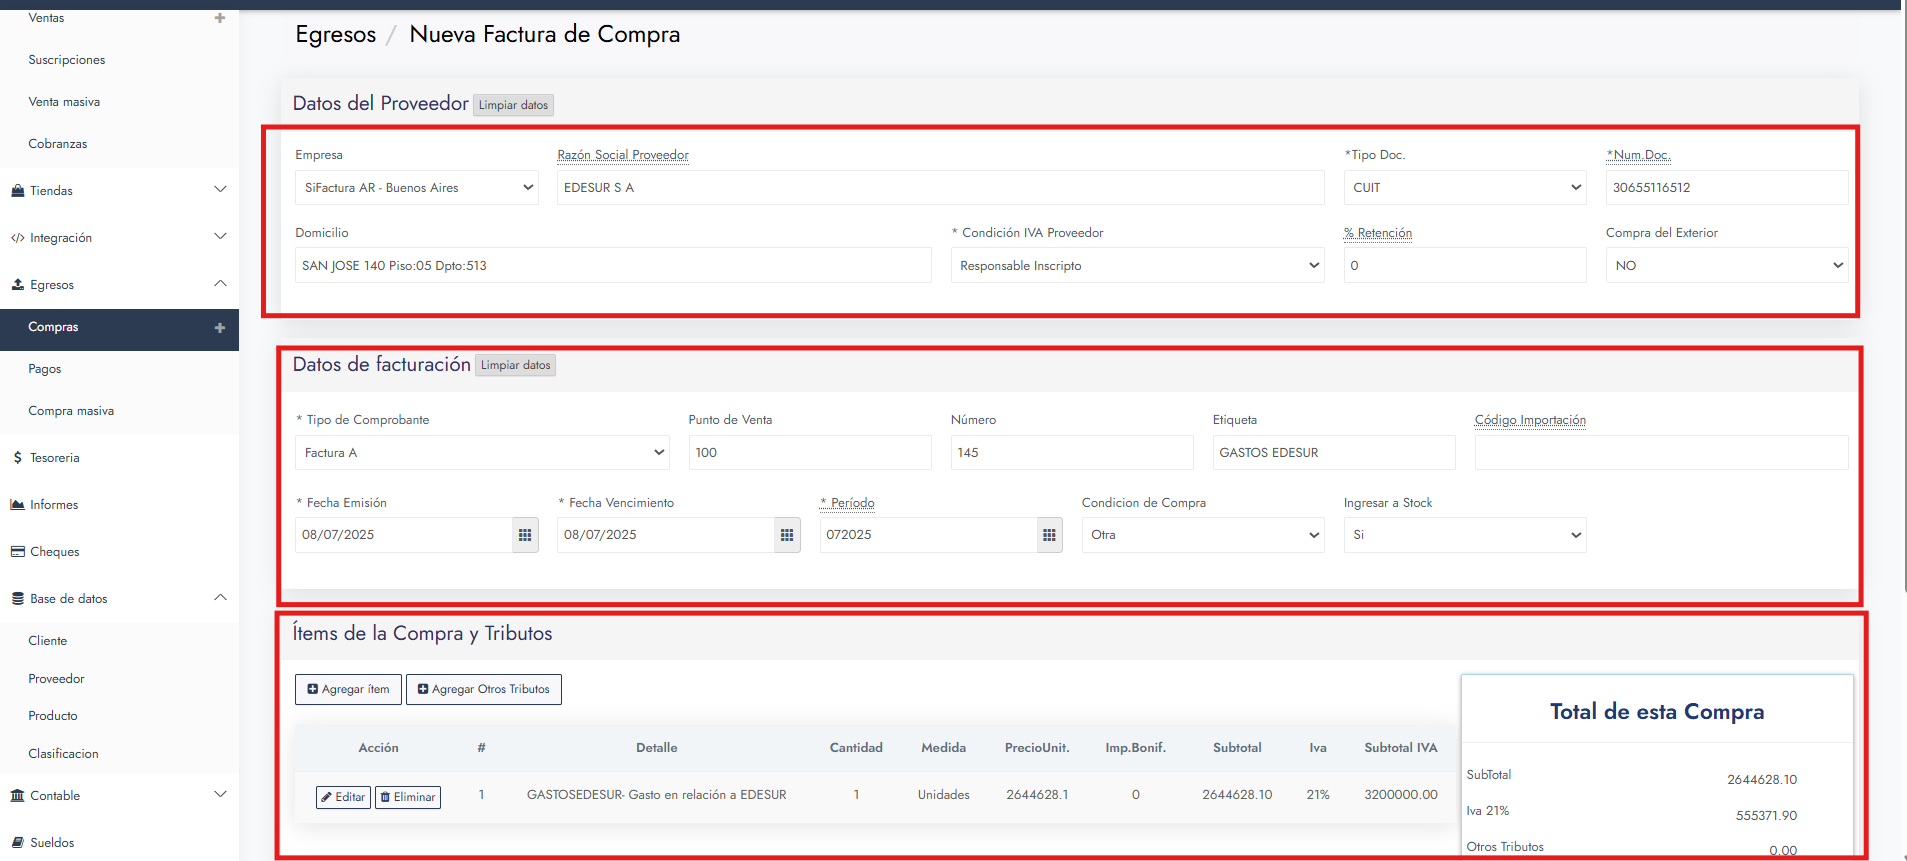Click the Egresos breadcrumb link
Screen dimensions: 1907x861
pyautogui.click(x=336, y=34)
